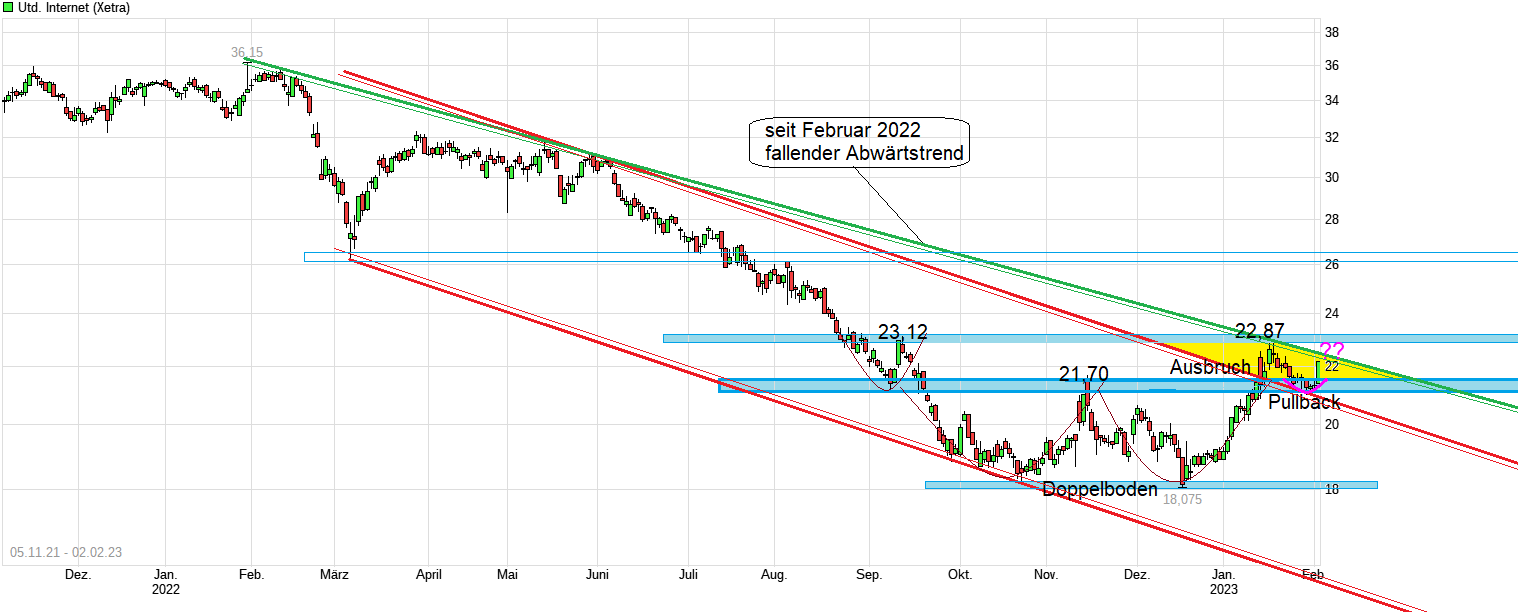Viewport: 1518px width, 612px height.
Task: Click the 'Aug.' month axis label
Action: click(x=774, y=575)
